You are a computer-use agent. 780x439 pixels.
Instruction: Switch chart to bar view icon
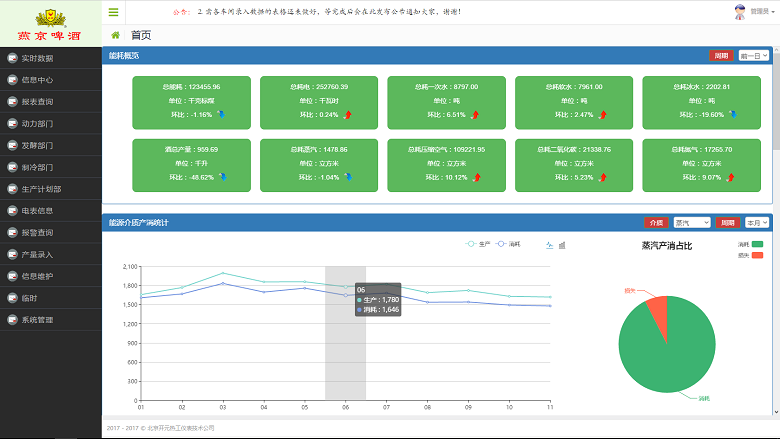click(562, 245)
